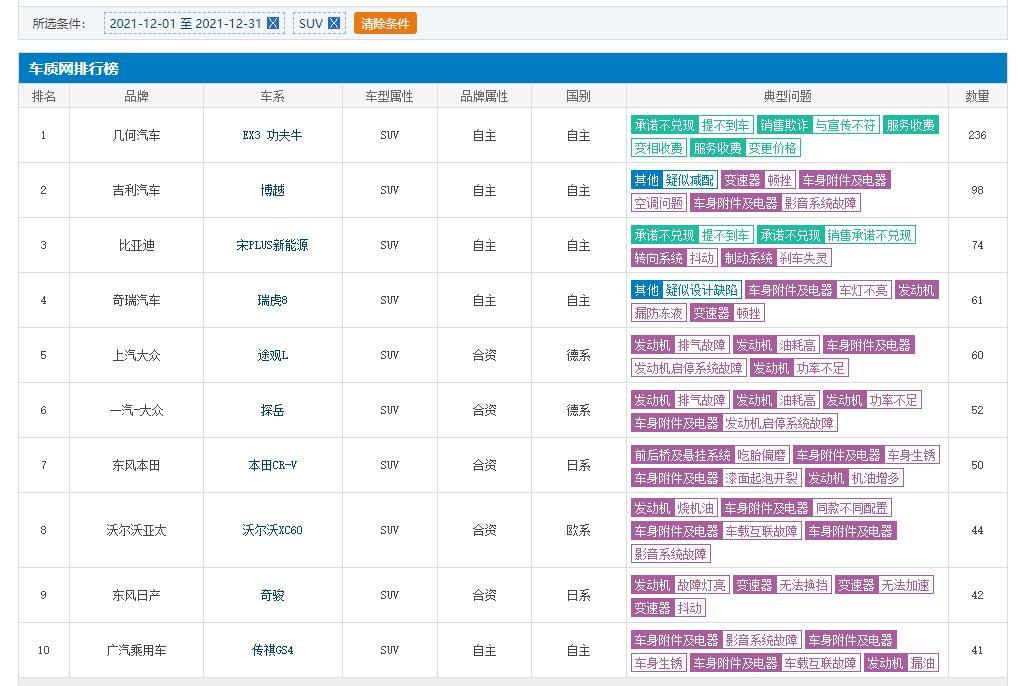Select the 东风本田 brand cell
Screen dimensions: 1018x686
(x=136, y=465)
